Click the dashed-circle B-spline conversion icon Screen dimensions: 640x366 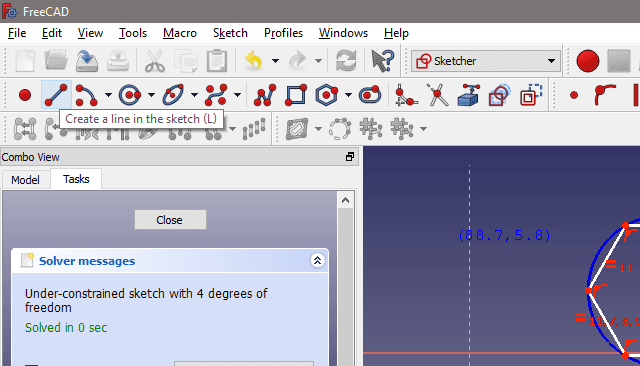(x=340, y=129)
